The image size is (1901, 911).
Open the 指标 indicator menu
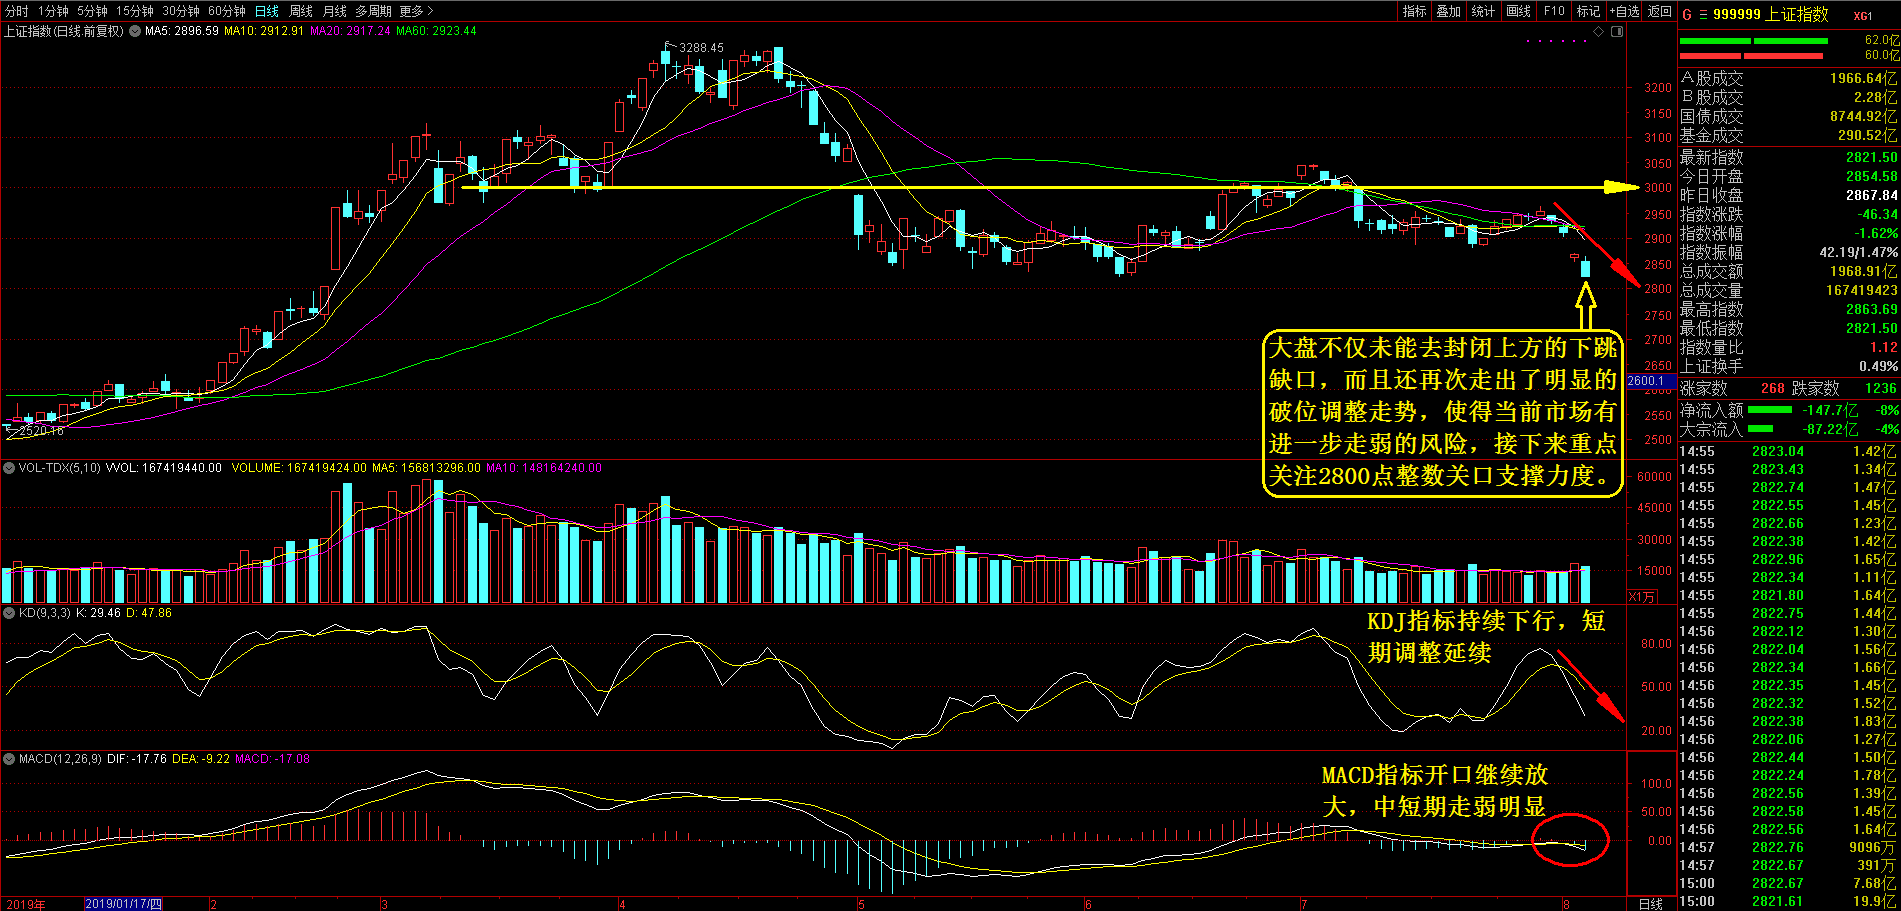pos(1414,11)
